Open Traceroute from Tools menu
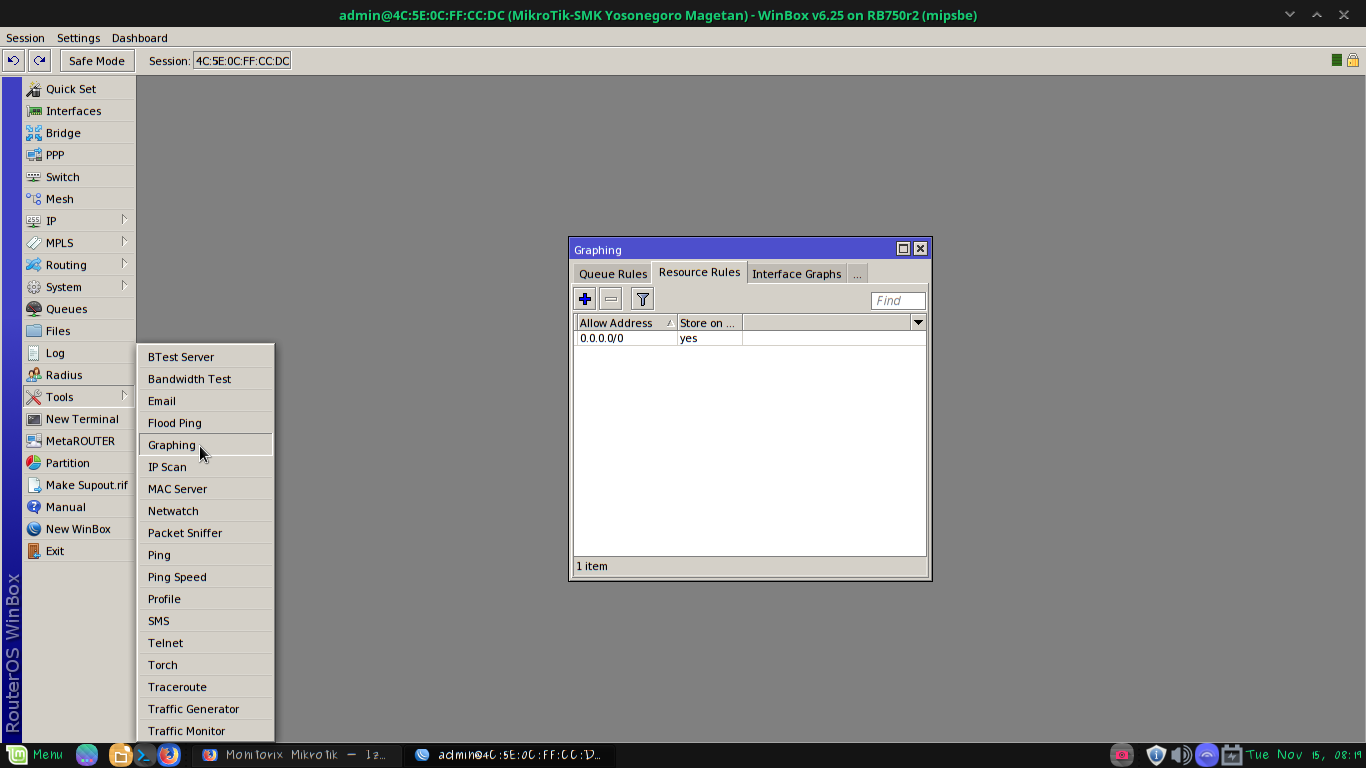 [205, 687]
